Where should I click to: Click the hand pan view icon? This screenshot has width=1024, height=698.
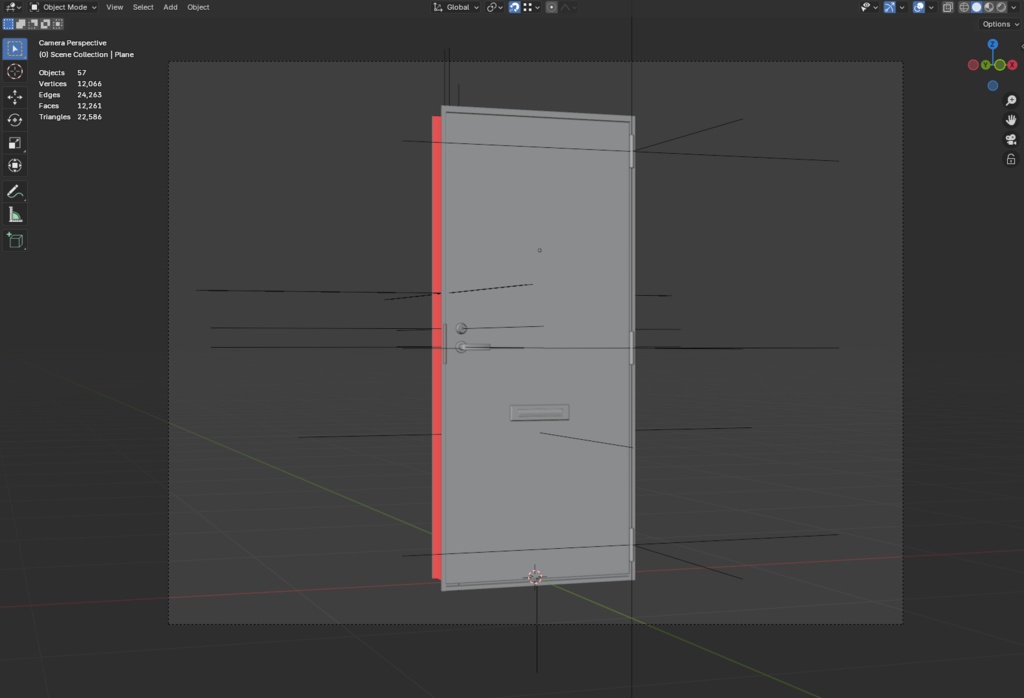point(1011,120)
